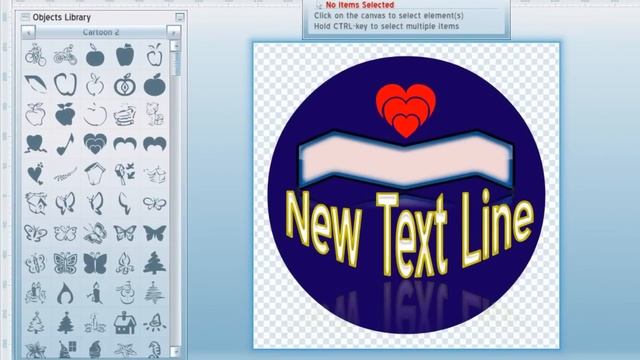This screenshot has width=640, height=360.
Task: Insert the music note with heart shape
Action: coord(65,144)
